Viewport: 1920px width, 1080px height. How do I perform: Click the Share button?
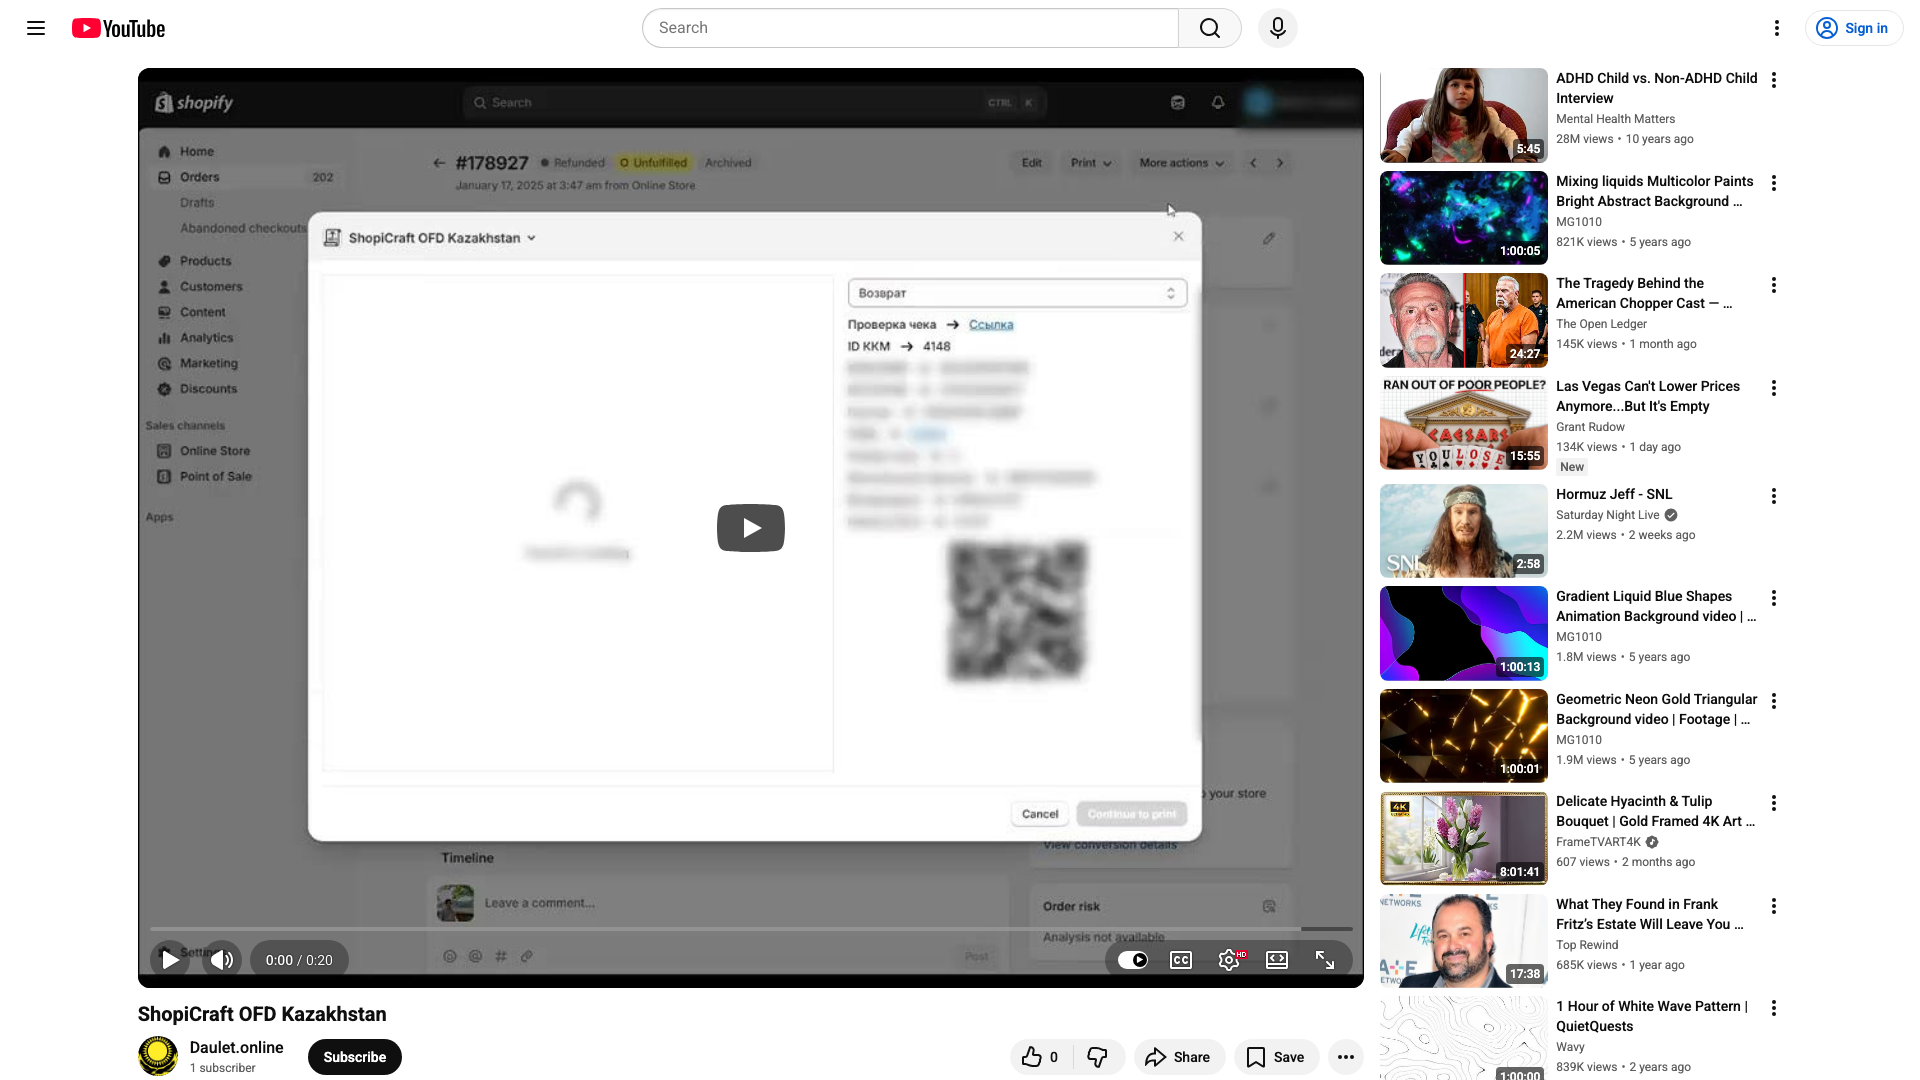pos(1179,1057)
